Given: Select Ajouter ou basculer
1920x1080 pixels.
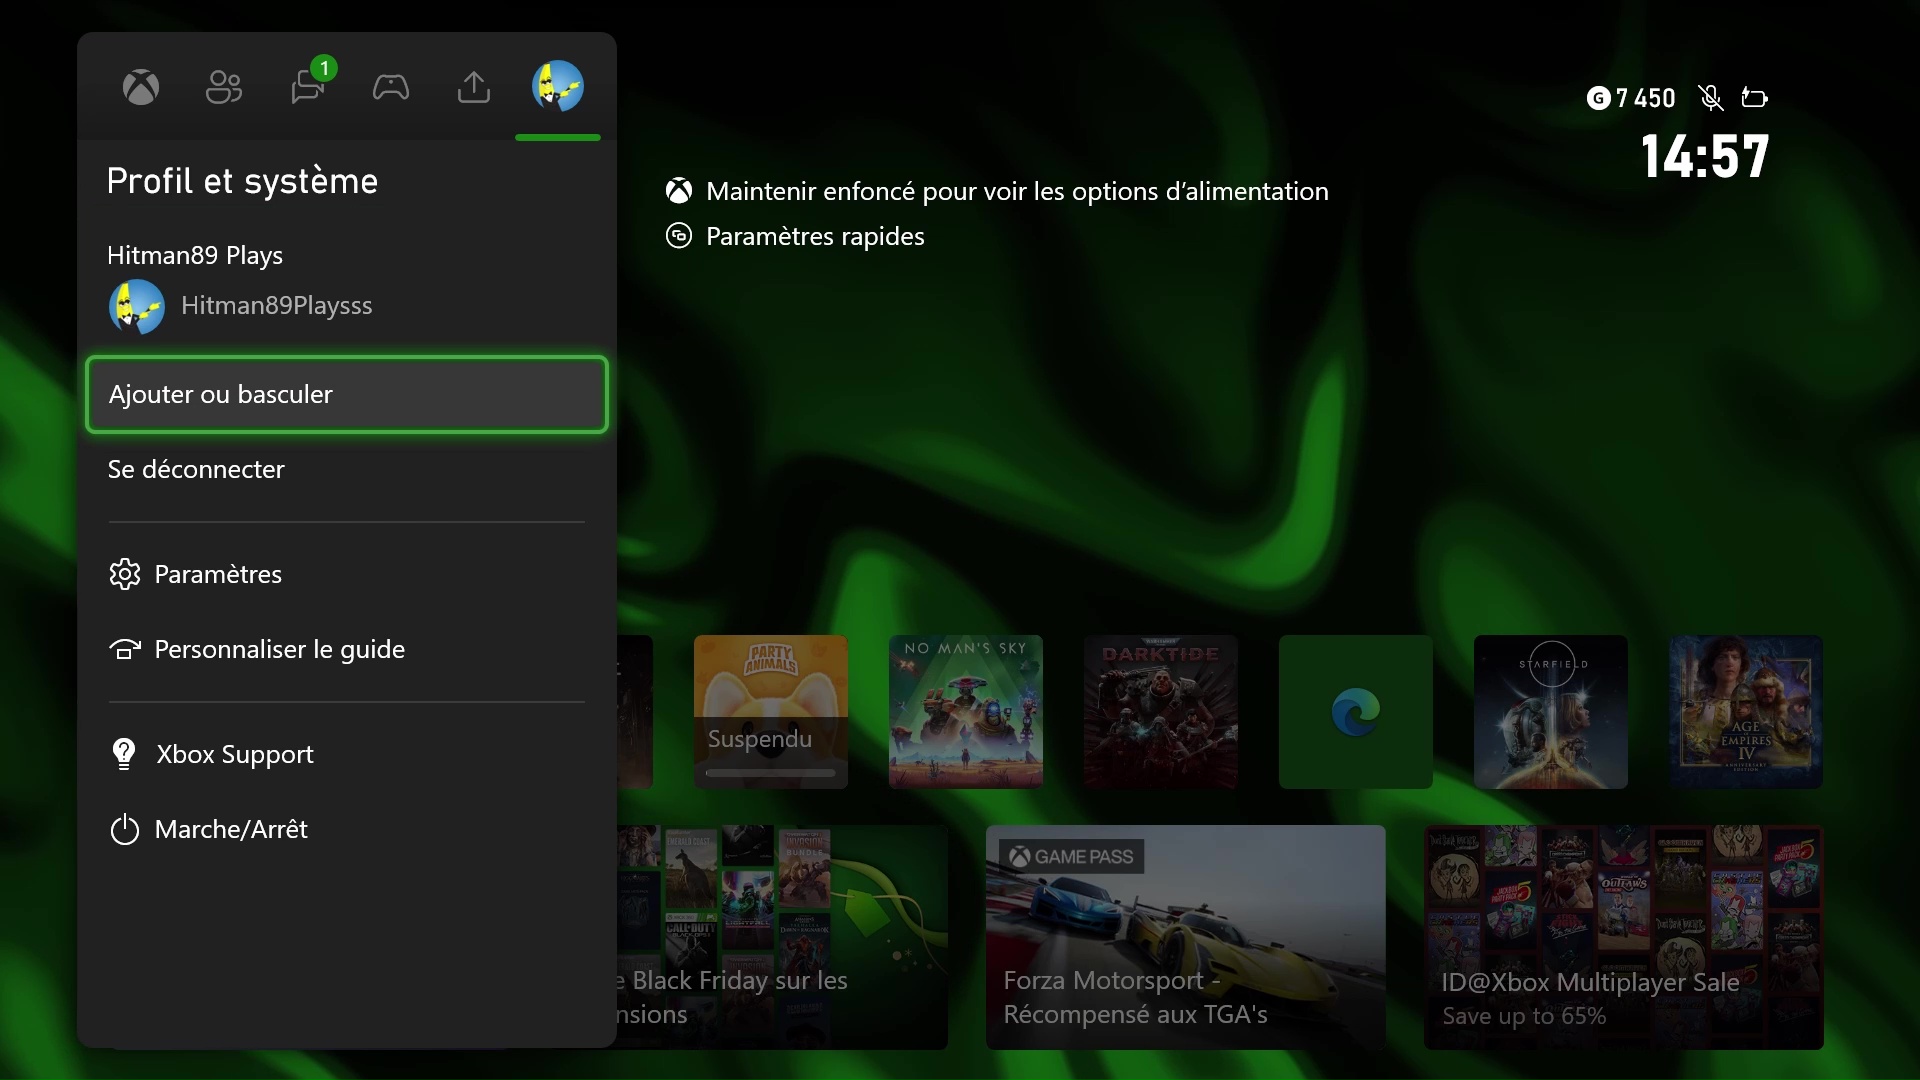Looking at the screenshot, I should (347, 394).
